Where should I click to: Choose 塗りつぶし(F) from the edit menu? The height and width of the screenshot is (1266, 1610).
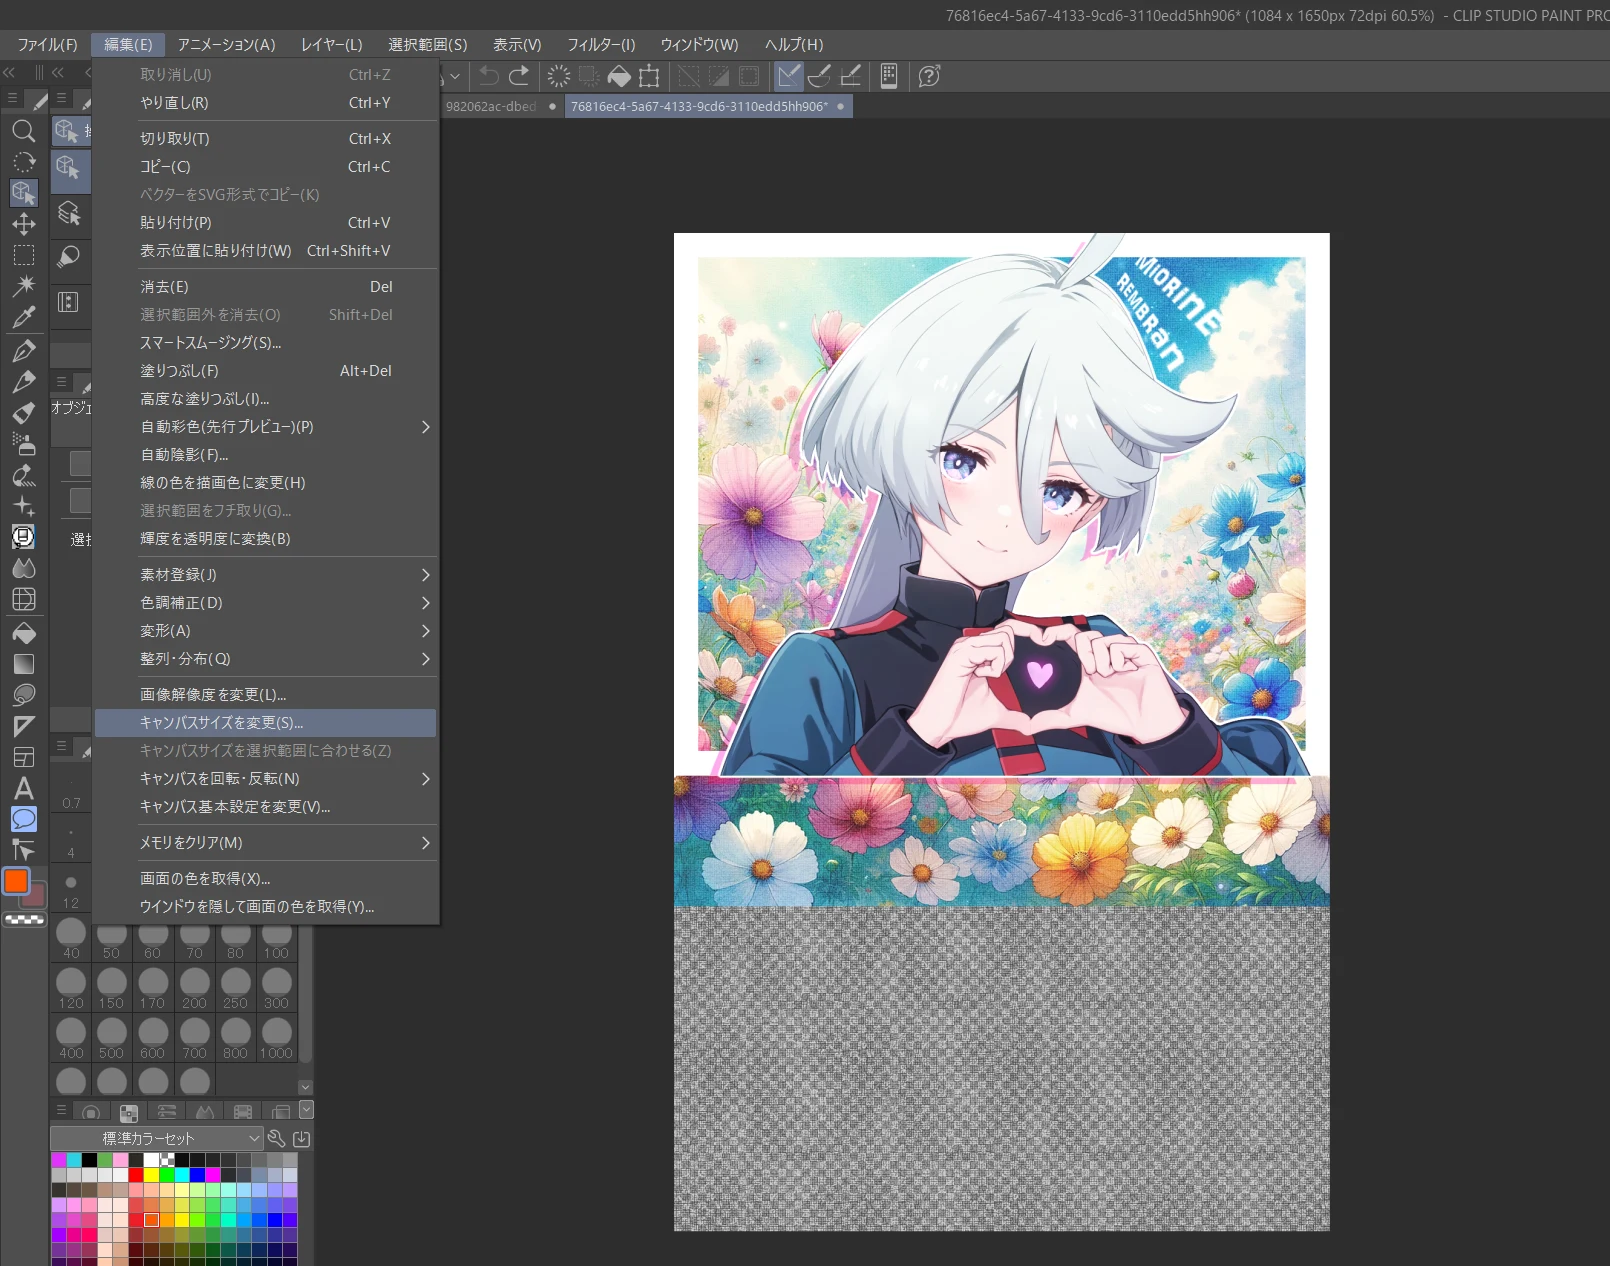tap(265, 371)
